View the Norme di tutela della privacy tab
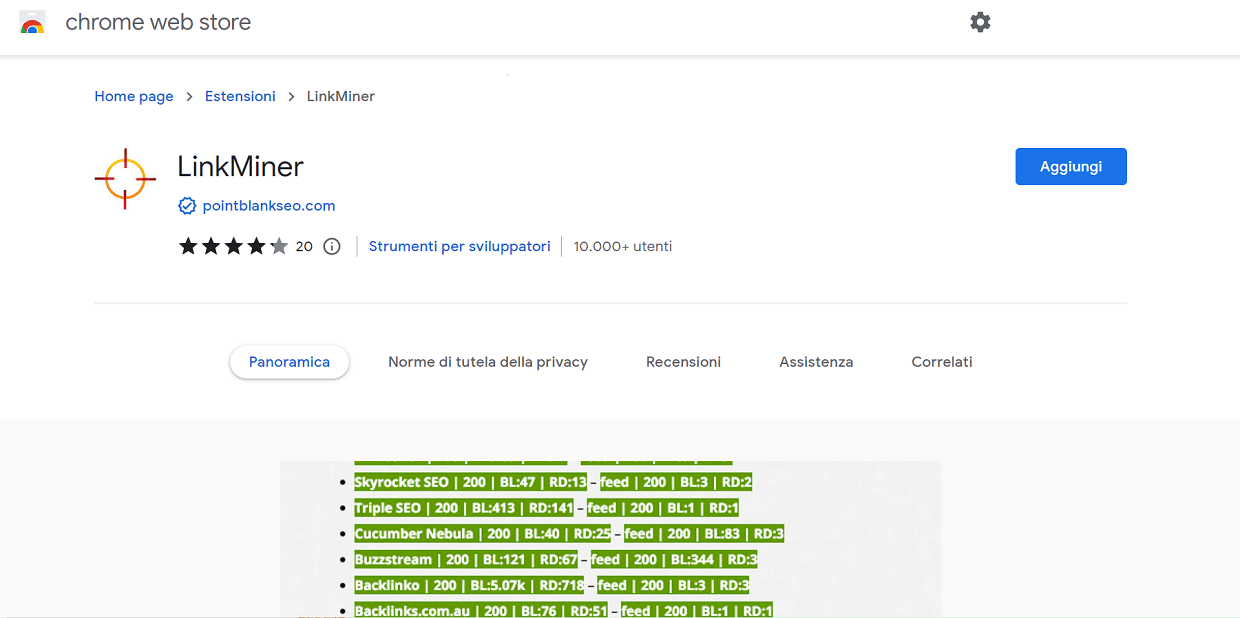Image resolution: width=1240 pixels, height=618 pixels. 487,362
